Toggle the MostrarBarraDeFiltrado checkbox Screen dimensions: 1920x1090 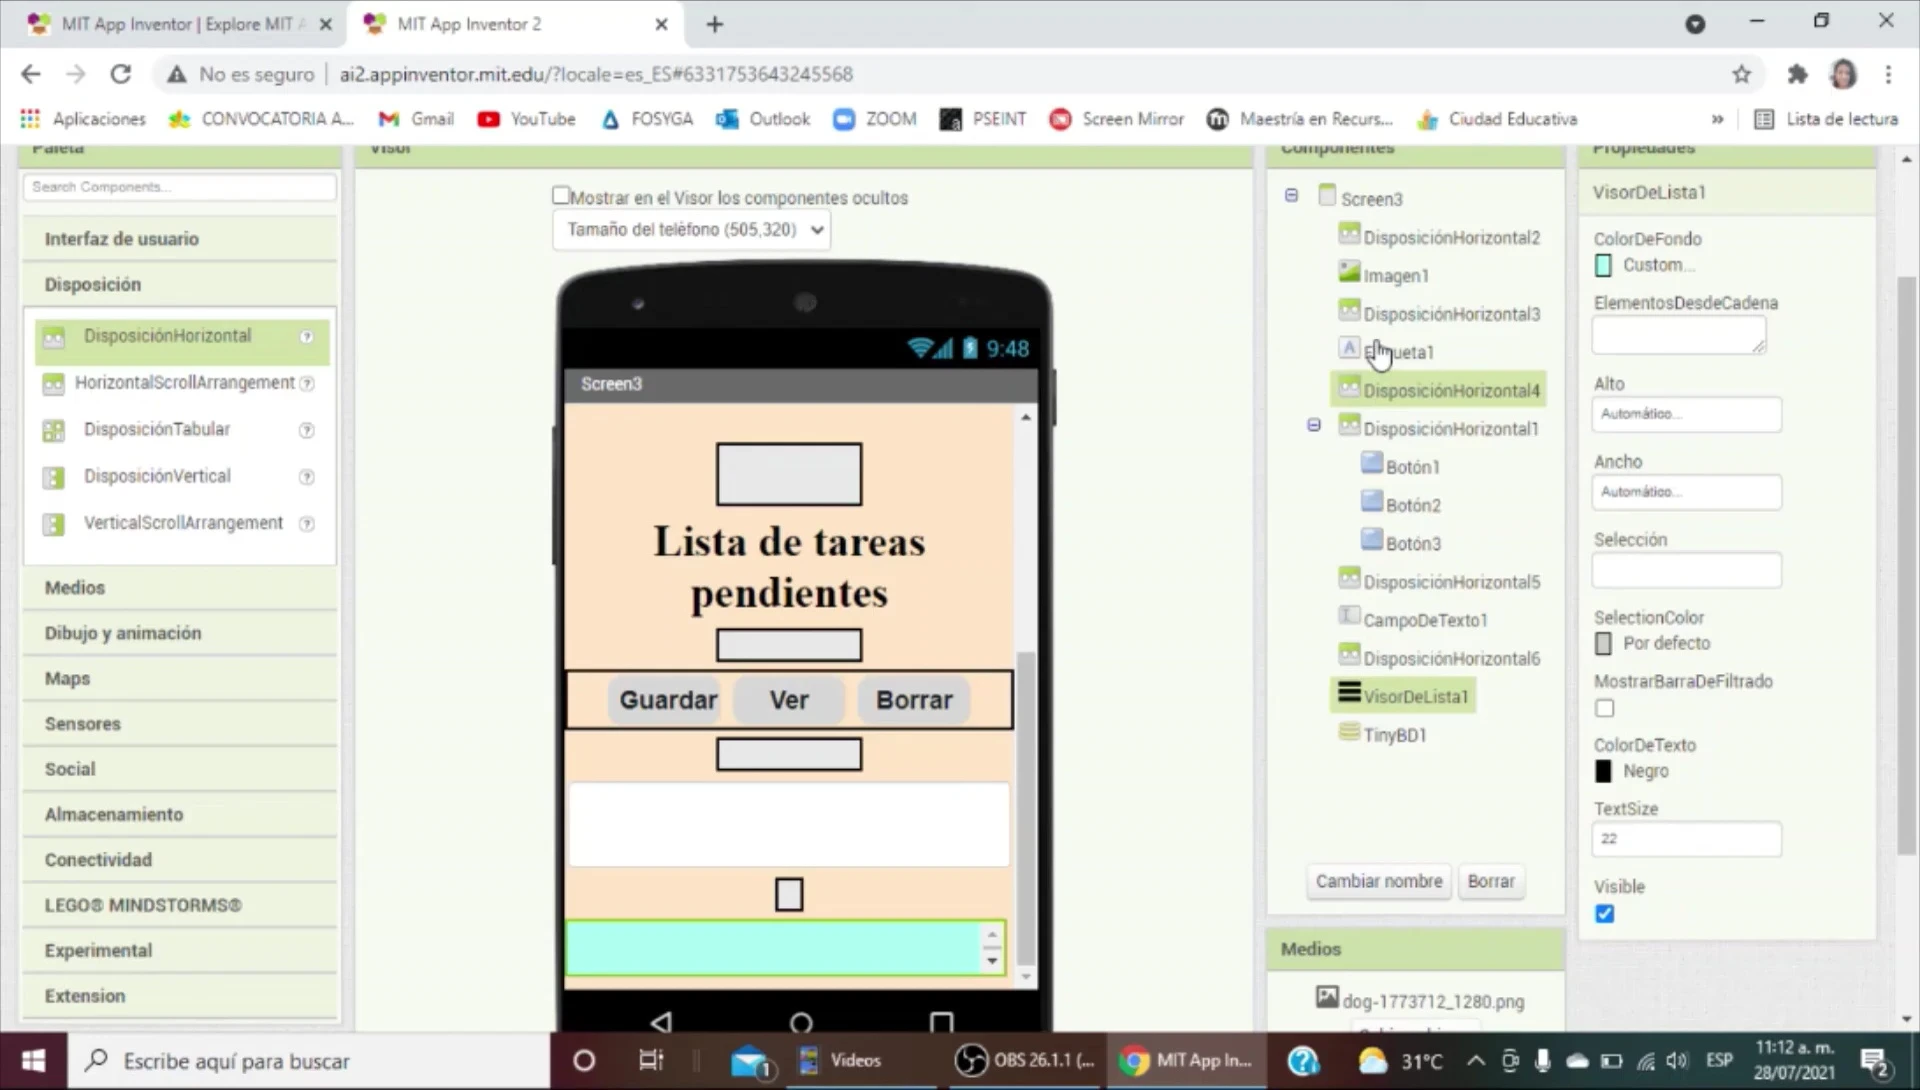[x=1605, y=709]
